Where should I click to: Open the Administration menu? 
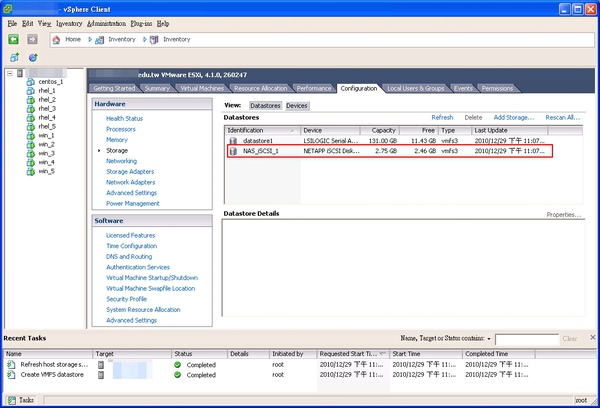pos(106,24)
